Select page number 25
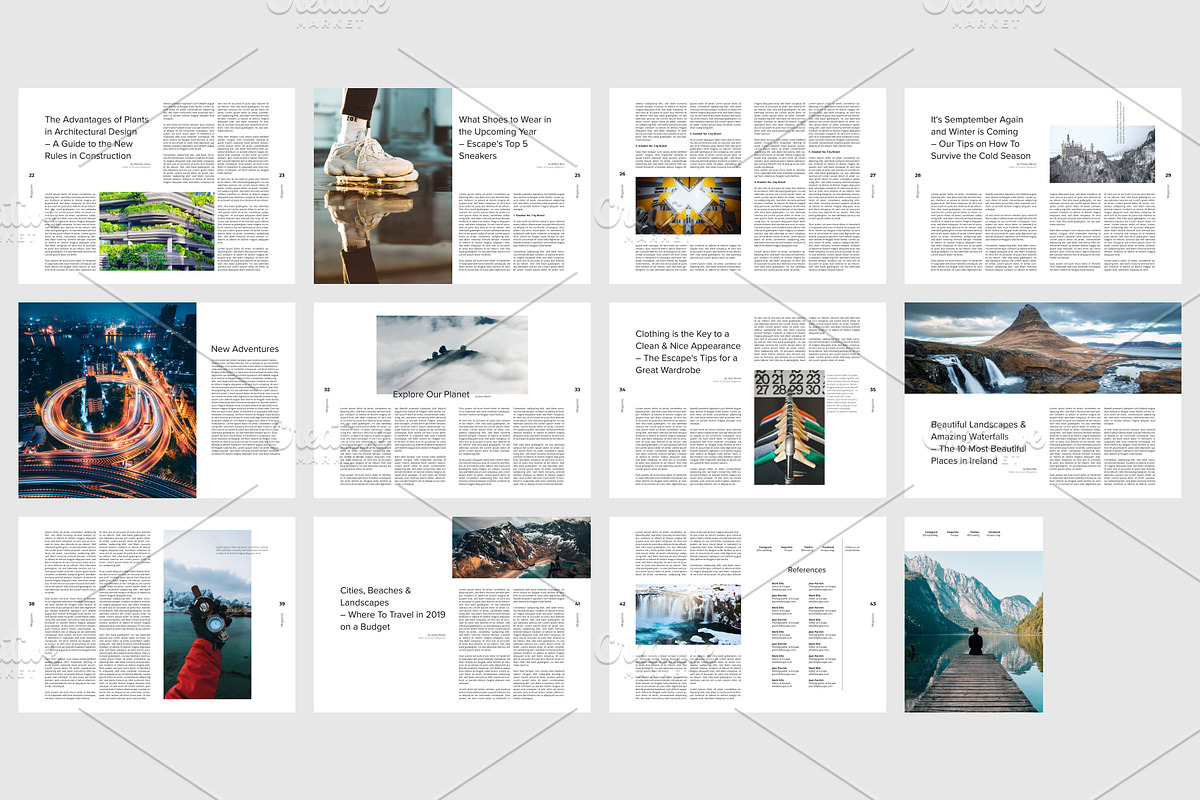1200x800 pixels. pyautogui.click(x=577, y=176)
